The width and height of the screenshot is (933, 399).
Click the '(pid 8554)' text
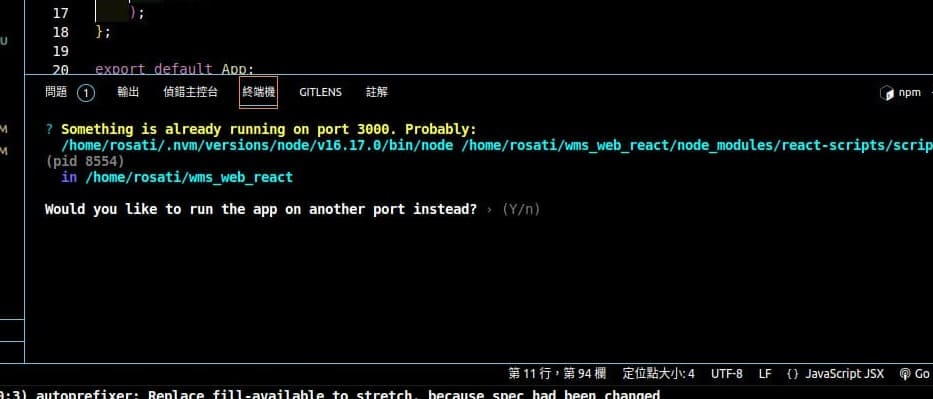point(85,161)
